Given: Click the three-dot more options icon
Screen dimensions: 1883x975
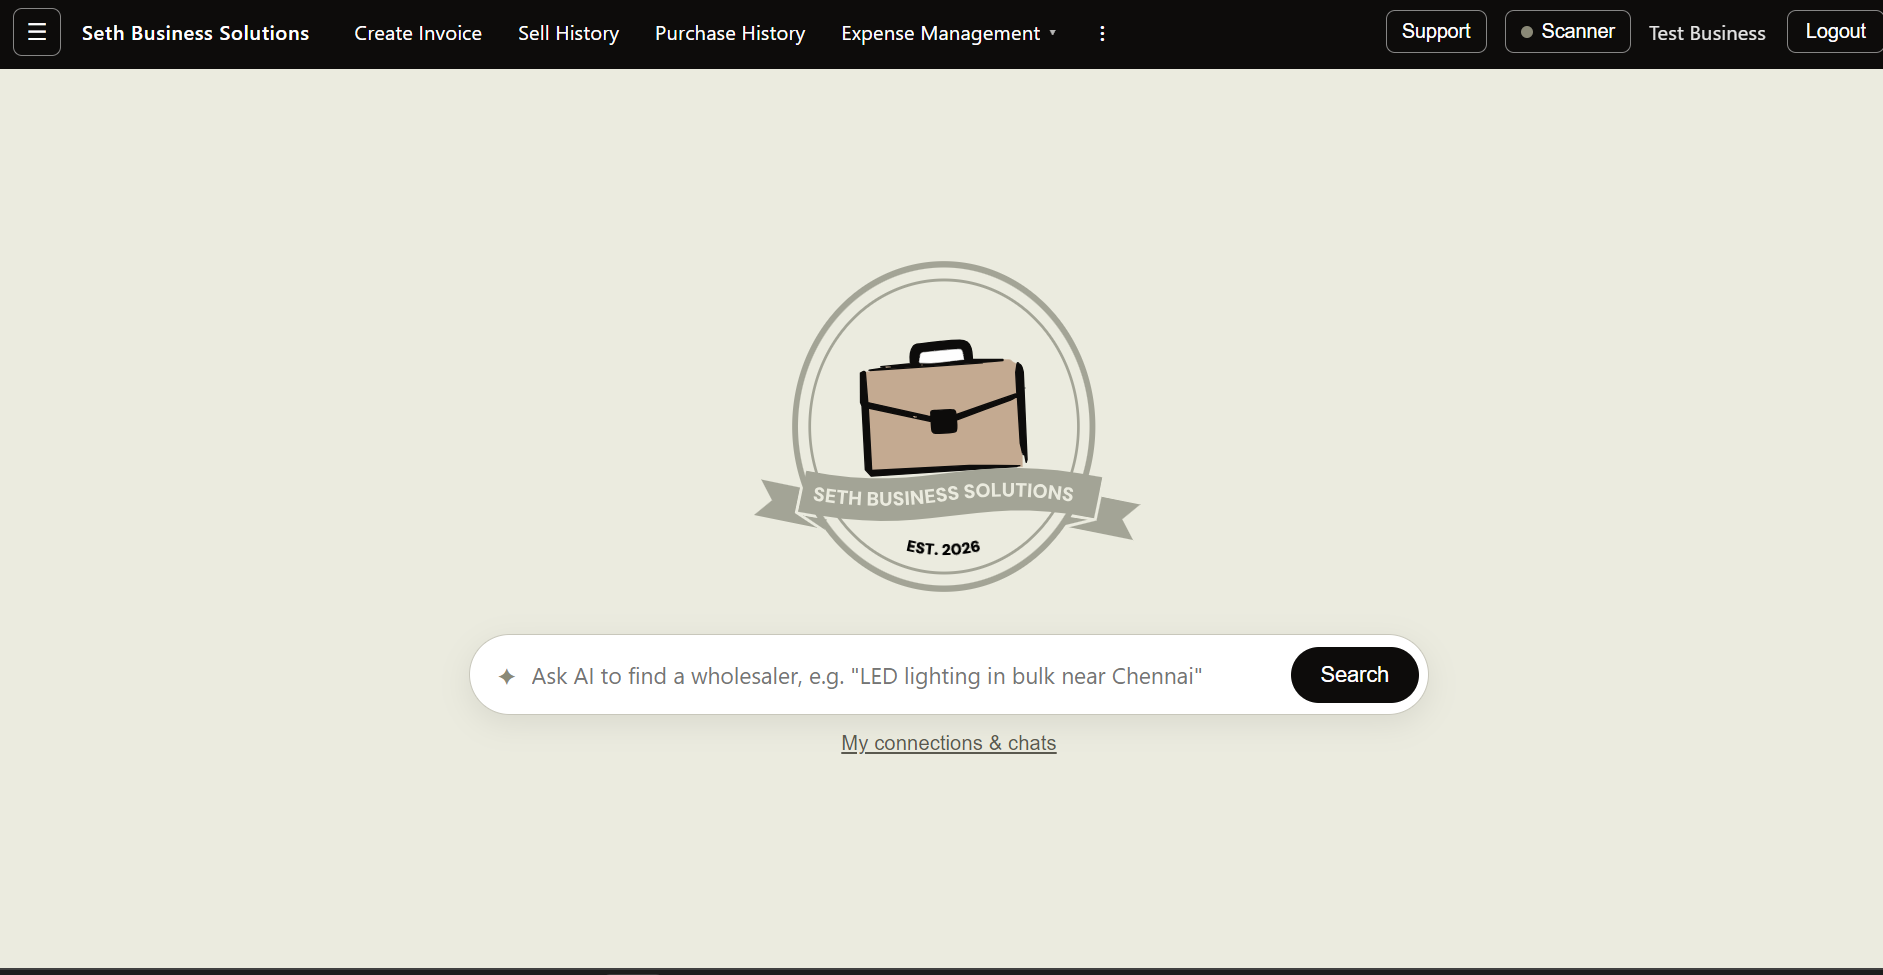Looking at the screenshot, I should 1102,34.
